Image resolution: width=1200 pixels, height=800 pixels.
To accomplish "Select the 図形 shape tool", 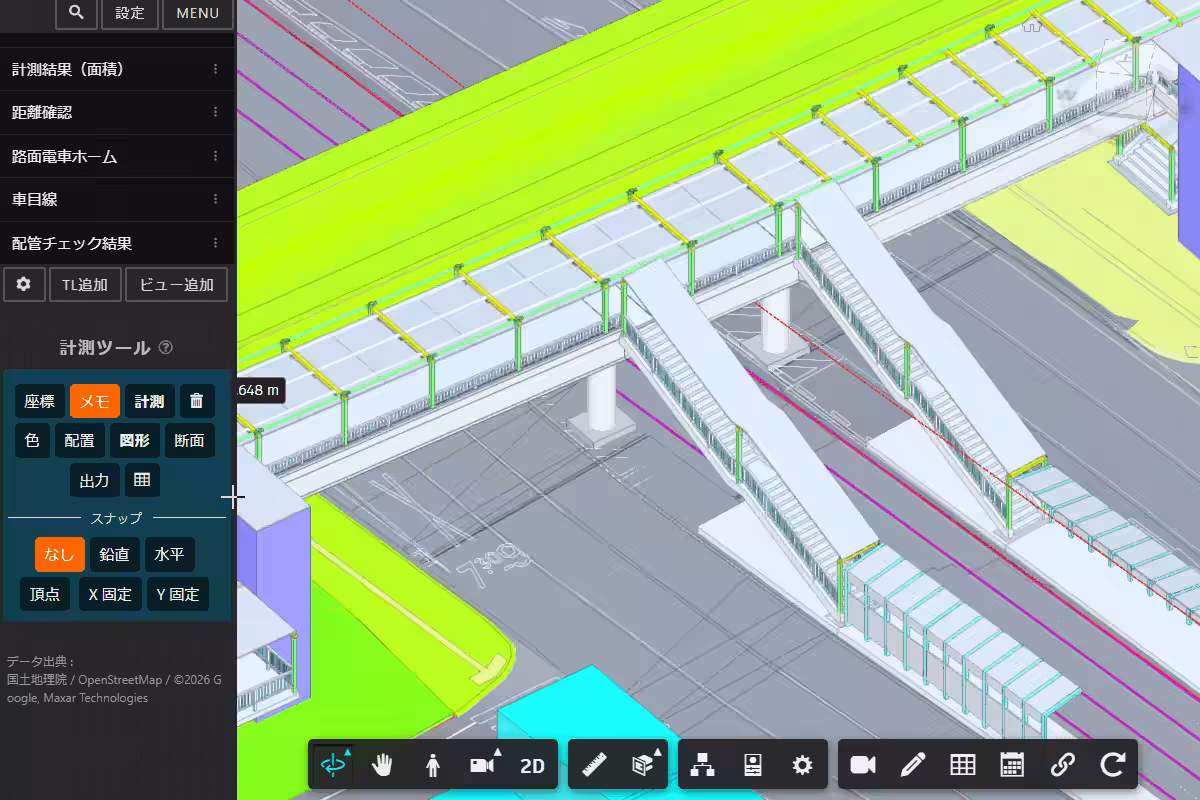I will click(135, 441).
